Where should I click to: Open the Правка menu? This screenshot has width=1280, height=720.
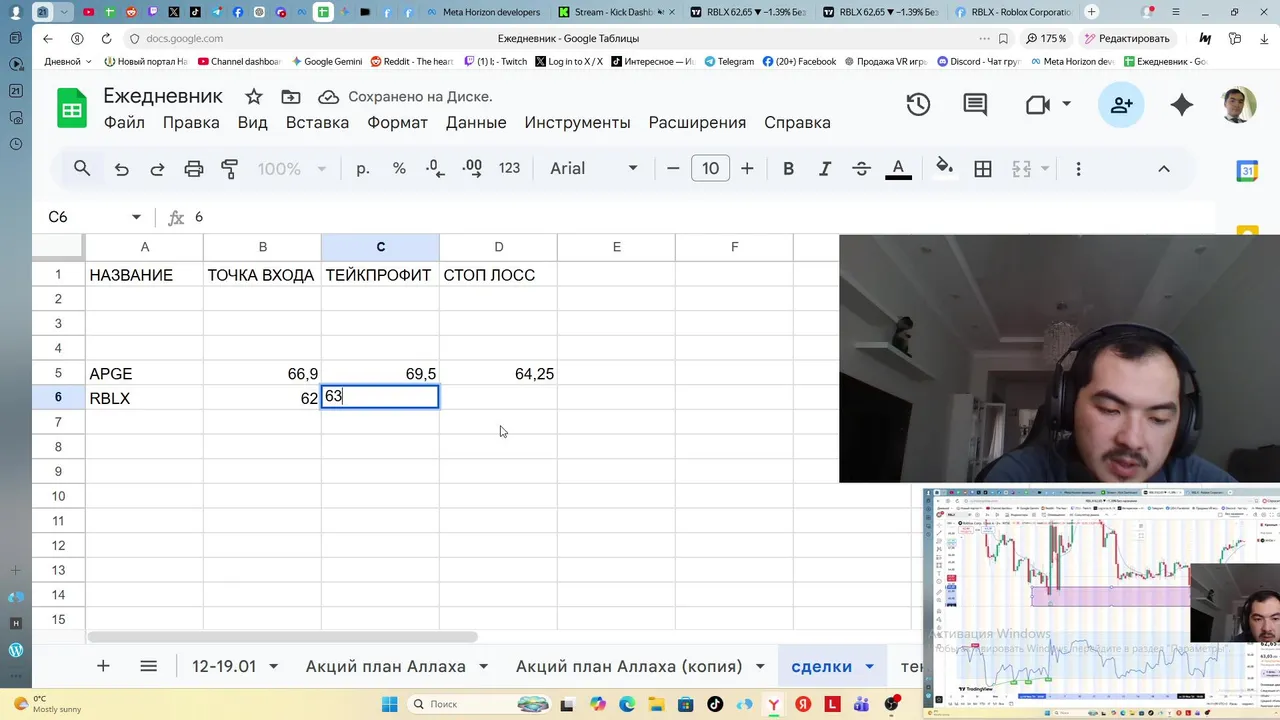pyautogui.click(x=191, y=123)
